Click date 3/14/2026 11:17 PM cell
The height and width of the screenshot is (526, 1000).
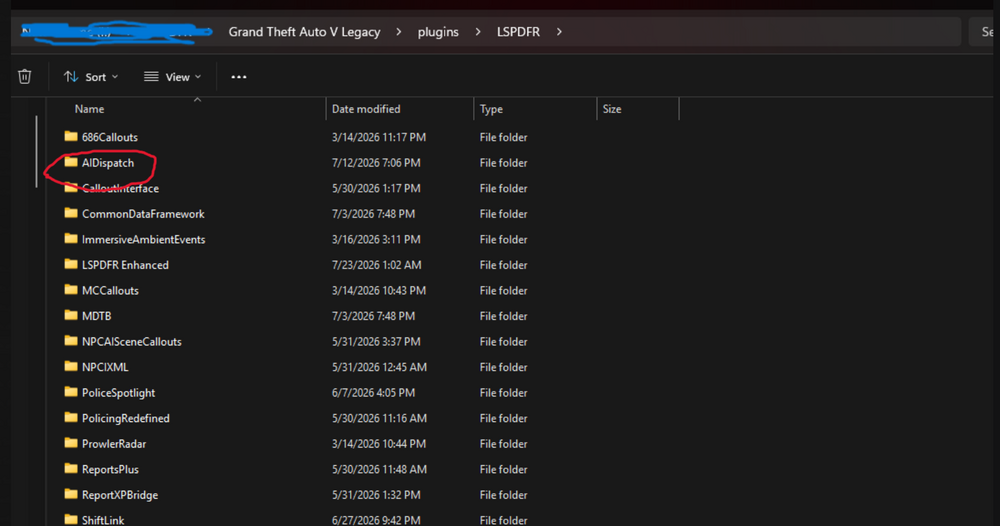point(379,137)
